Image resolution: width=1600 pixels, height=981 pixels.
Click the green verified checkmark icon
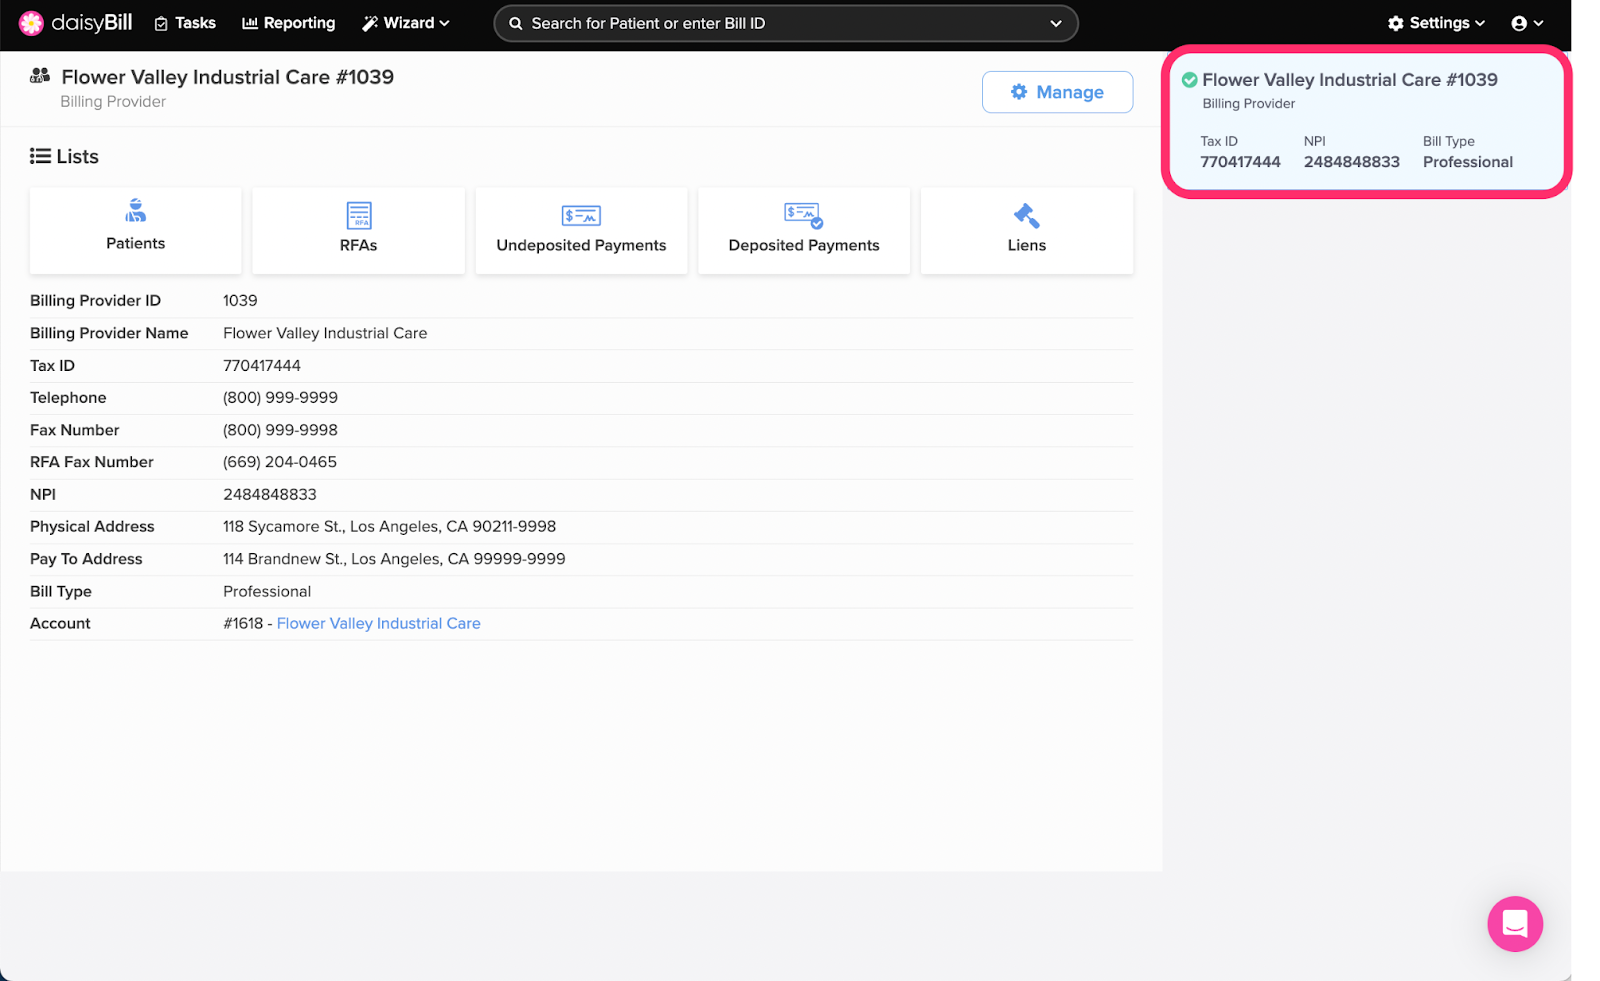1189,80
